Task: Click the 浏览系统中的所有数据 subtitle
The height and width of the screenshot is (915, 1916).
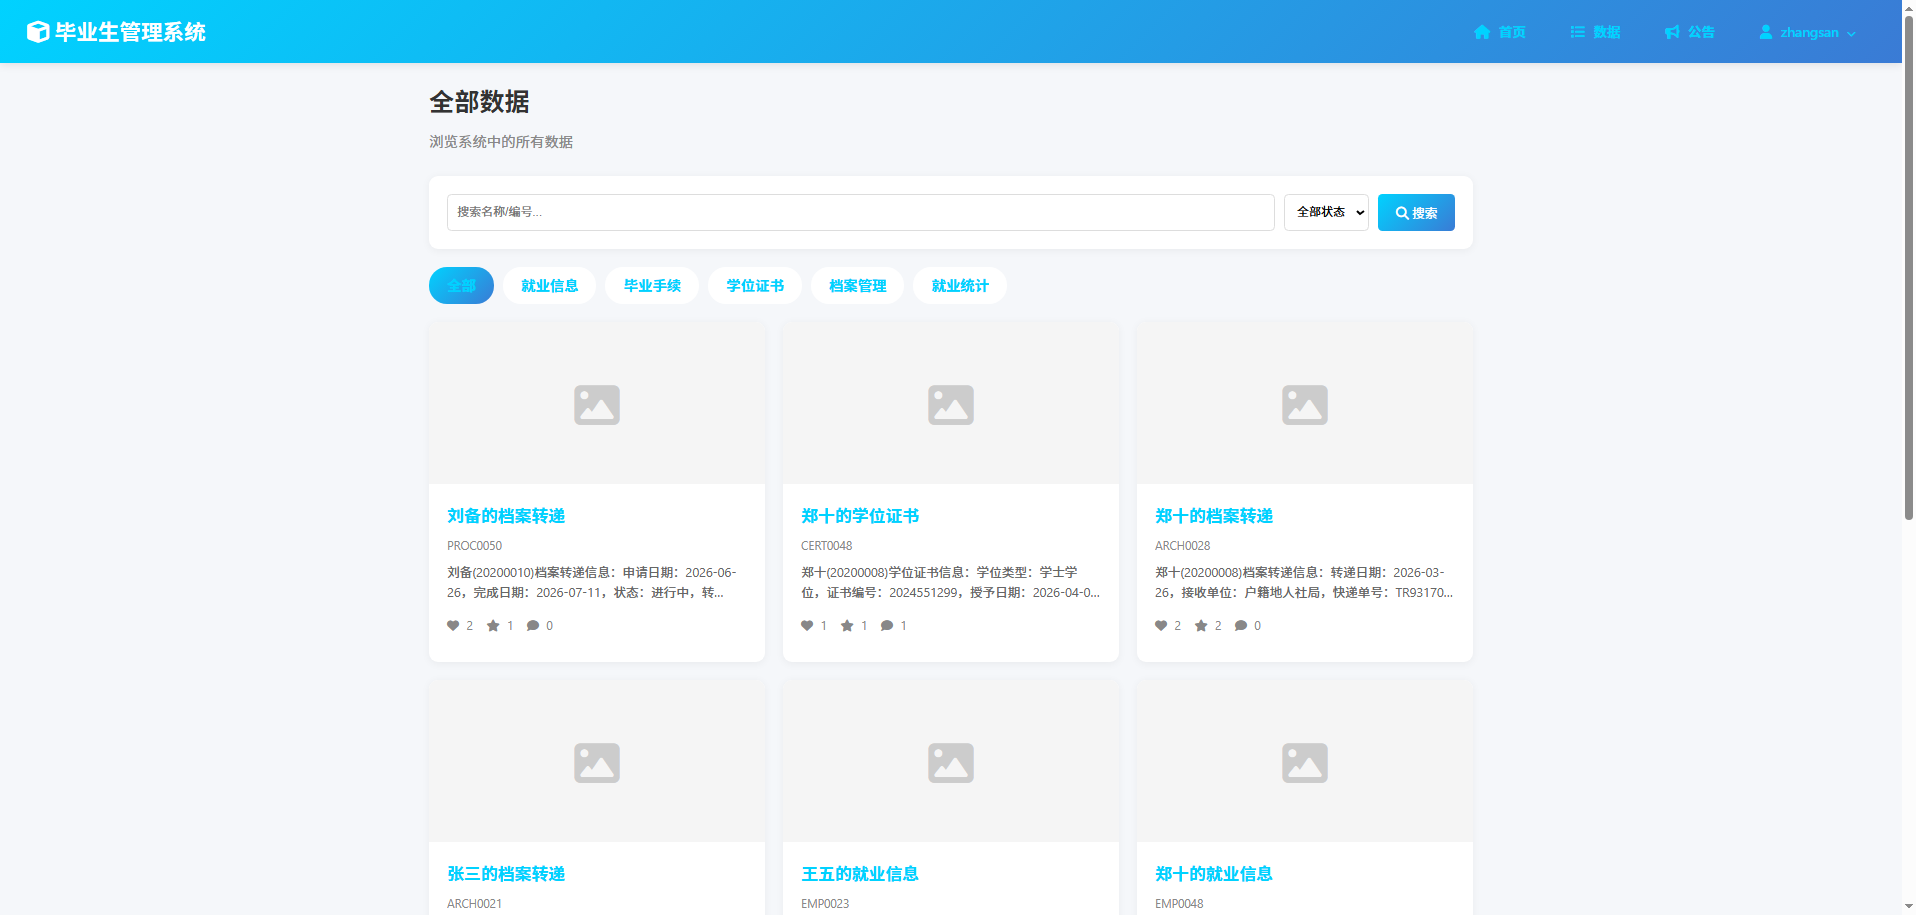Action: coord(501,142)
